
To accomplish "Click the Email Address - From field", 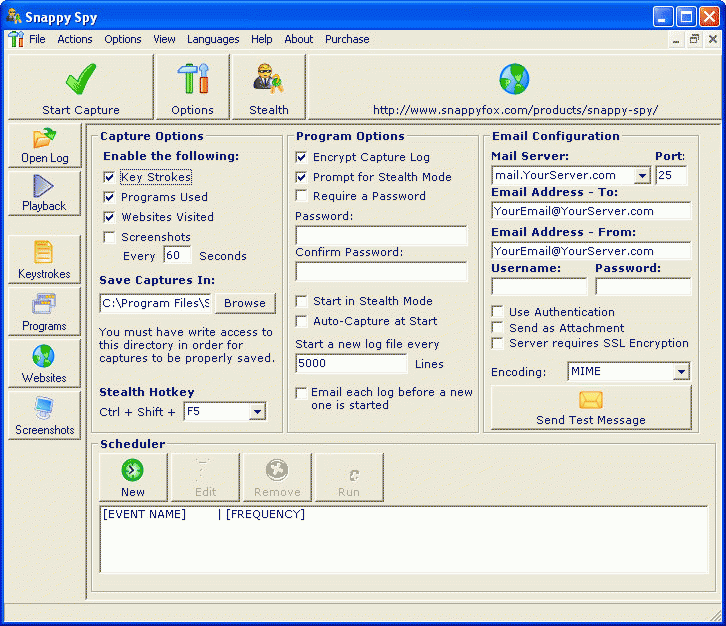I will pyautogui.click(x=591, y=251).
